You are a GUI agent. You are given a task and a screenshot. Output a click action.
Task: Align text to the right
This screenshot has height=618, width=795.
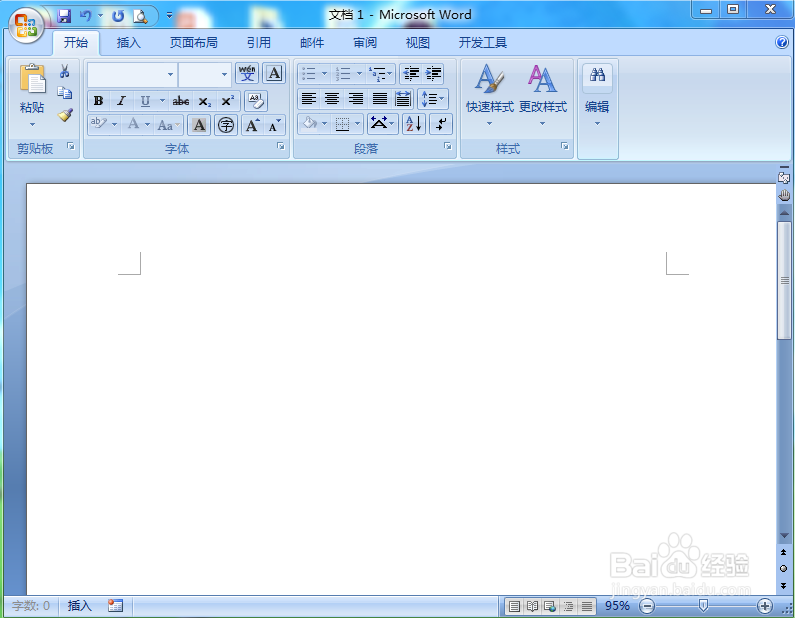[356, 98]
